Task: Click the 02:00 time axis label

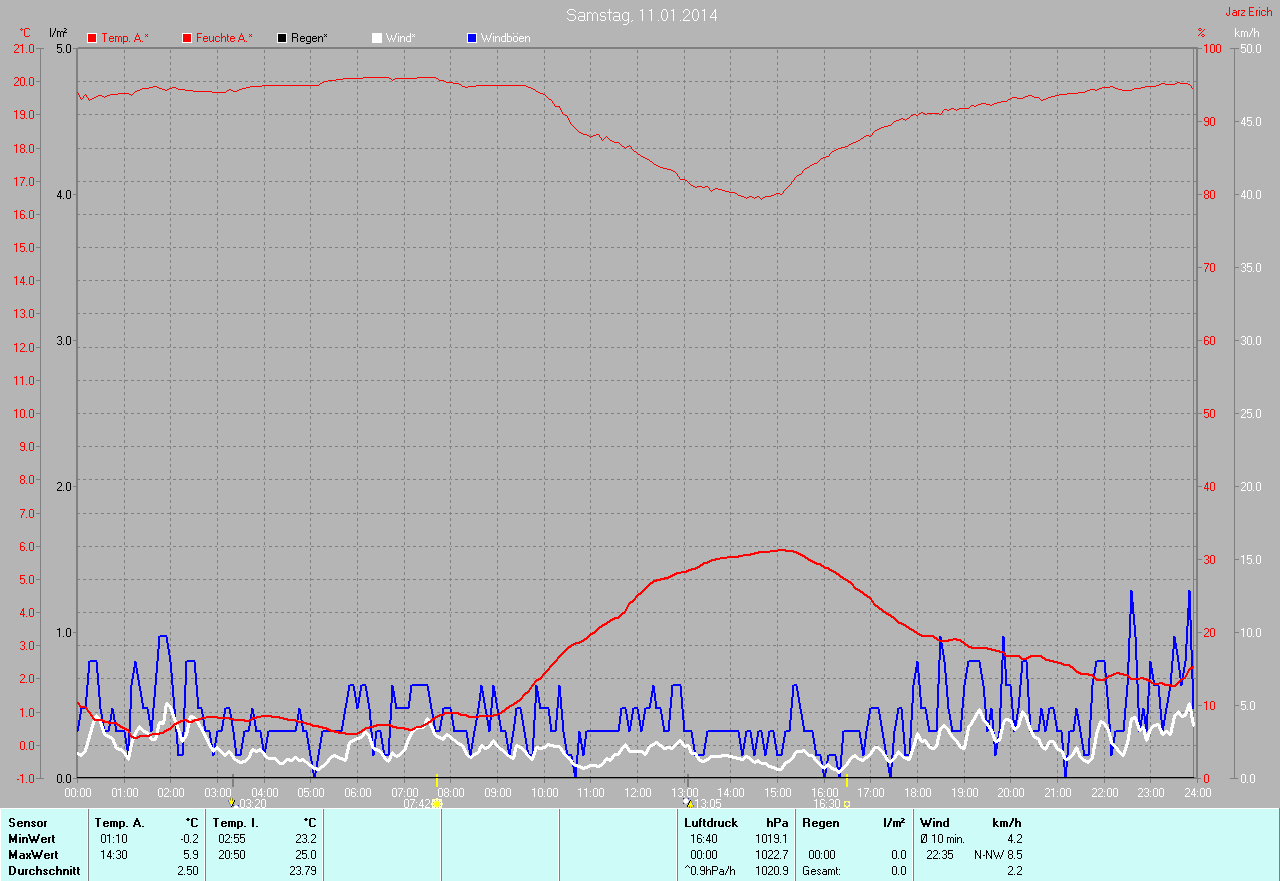Action: 171,792
